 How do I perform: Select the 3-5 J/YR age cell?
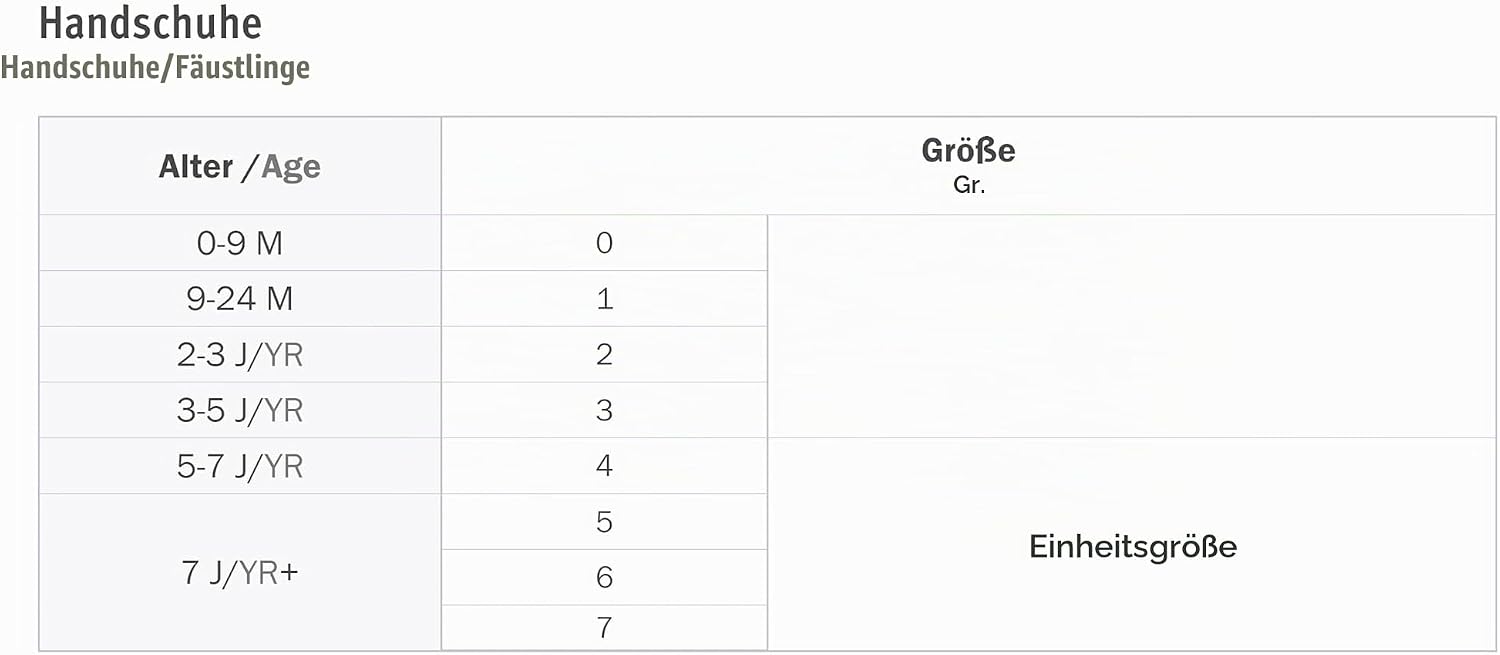[240, 411]
